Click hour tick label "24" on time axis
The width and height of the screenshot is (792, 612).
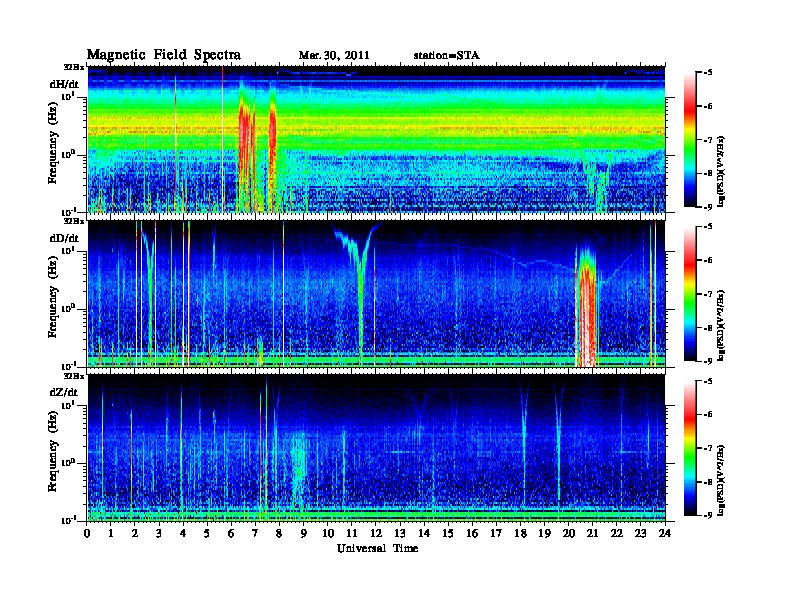[x=665, y=533]
